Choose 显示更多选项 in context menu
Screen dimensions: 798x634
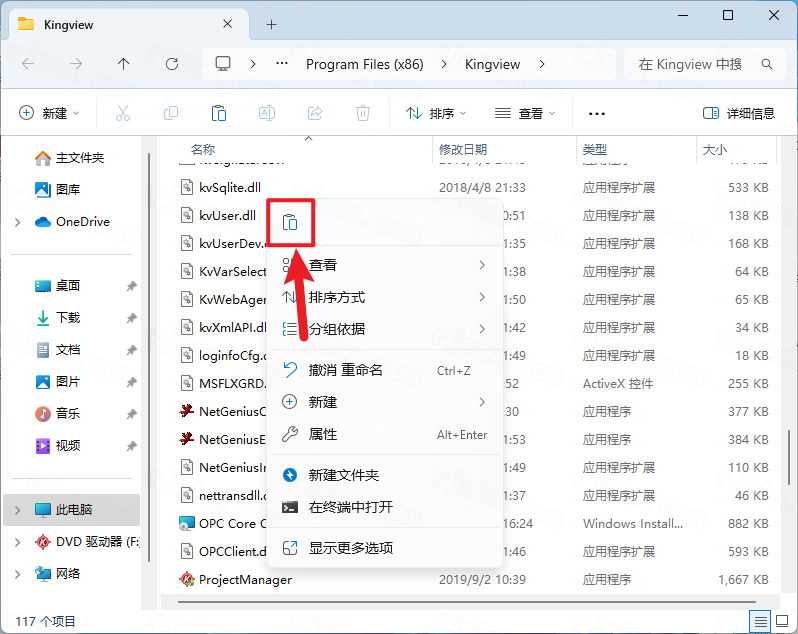[x=385, y=547]
